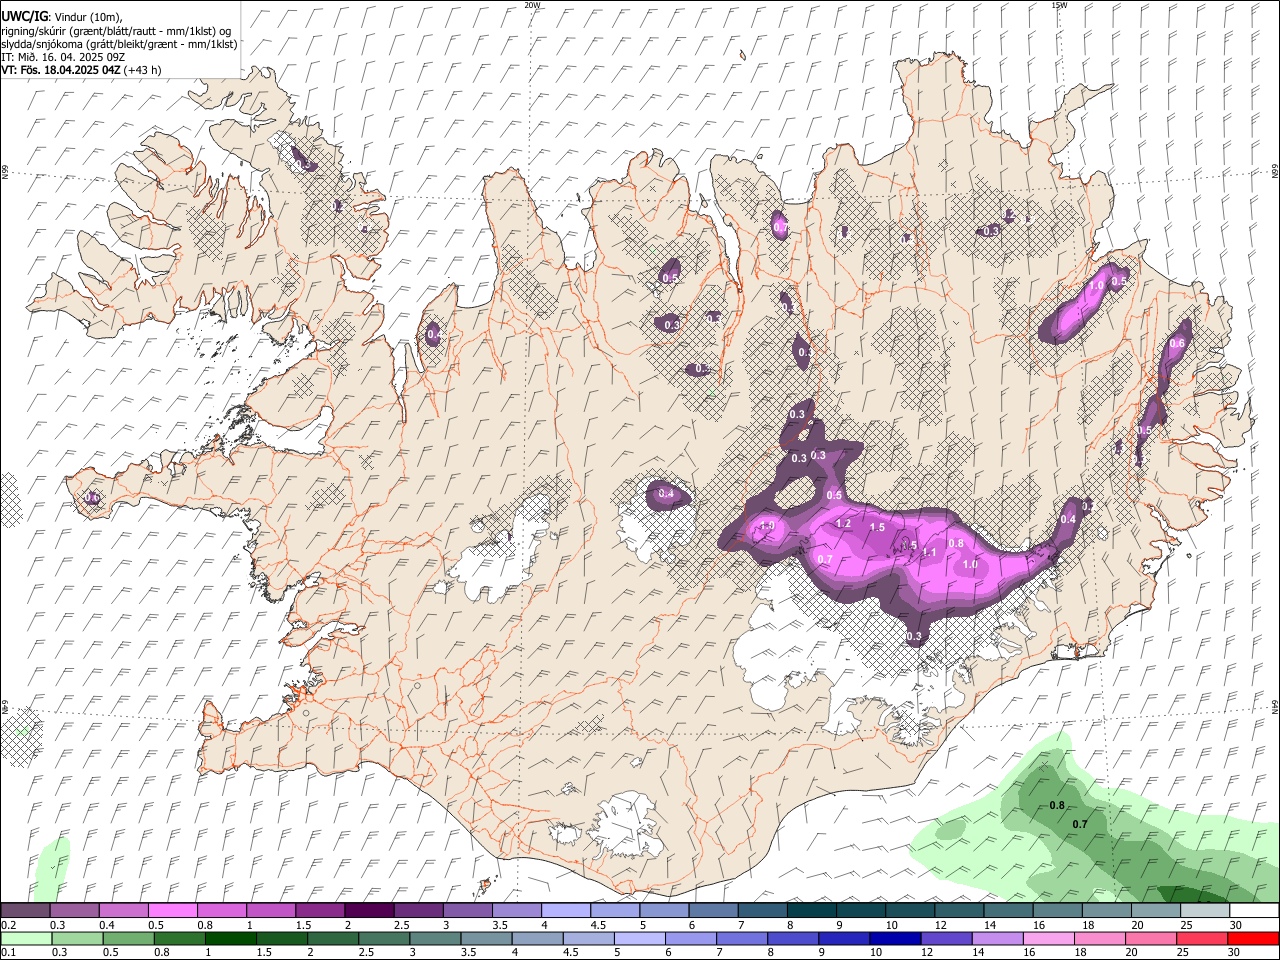Select the palest green 0.1–0.3 rain legend swatch

26,938
